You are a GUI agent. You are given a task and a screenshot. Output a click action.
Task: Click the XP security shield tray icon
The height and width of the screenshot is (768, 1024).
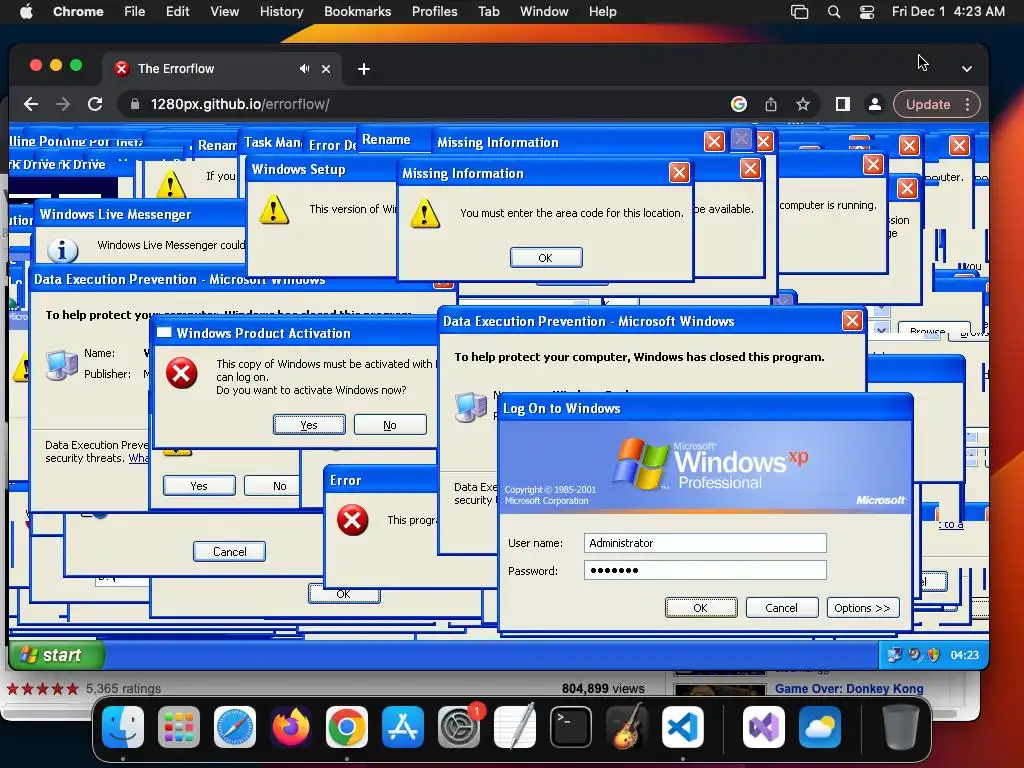(x=934, y=654)
